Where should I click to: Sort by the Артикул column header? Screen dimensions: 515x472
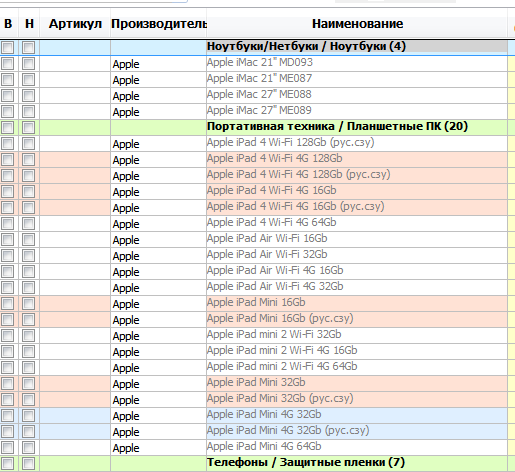(x=75, y=24)
